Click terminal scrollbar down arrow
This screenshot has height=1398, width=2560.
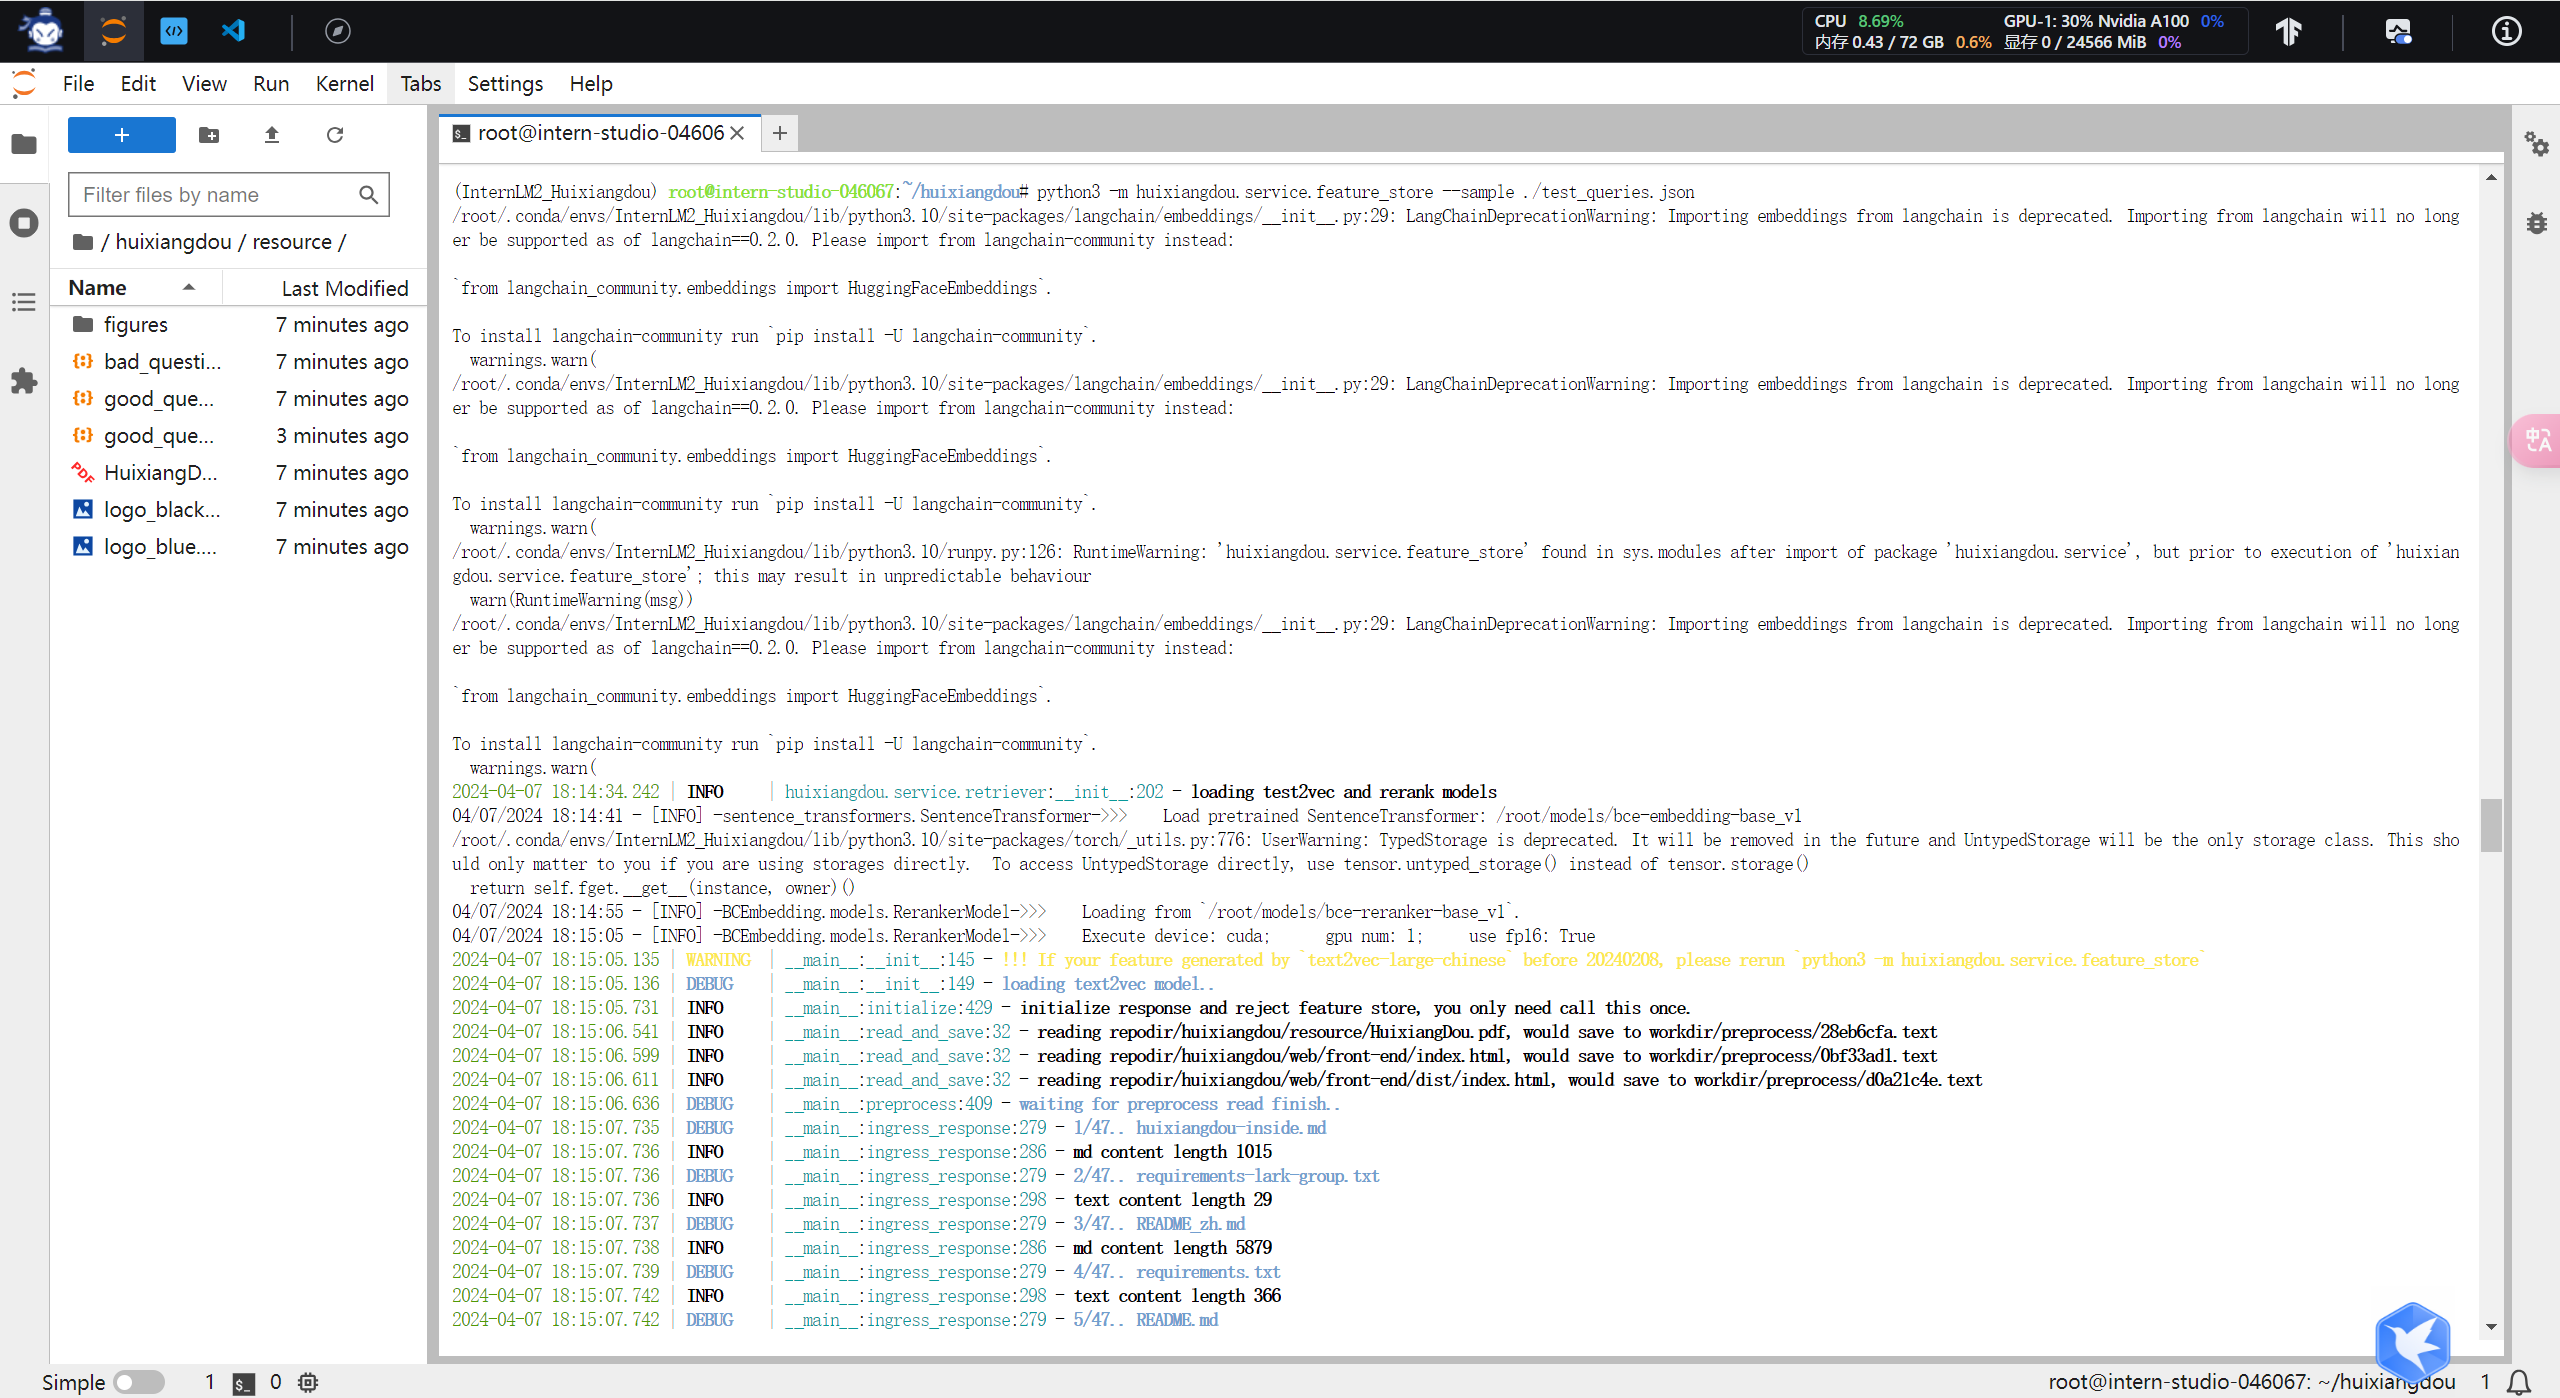tap(2491, 1328)
